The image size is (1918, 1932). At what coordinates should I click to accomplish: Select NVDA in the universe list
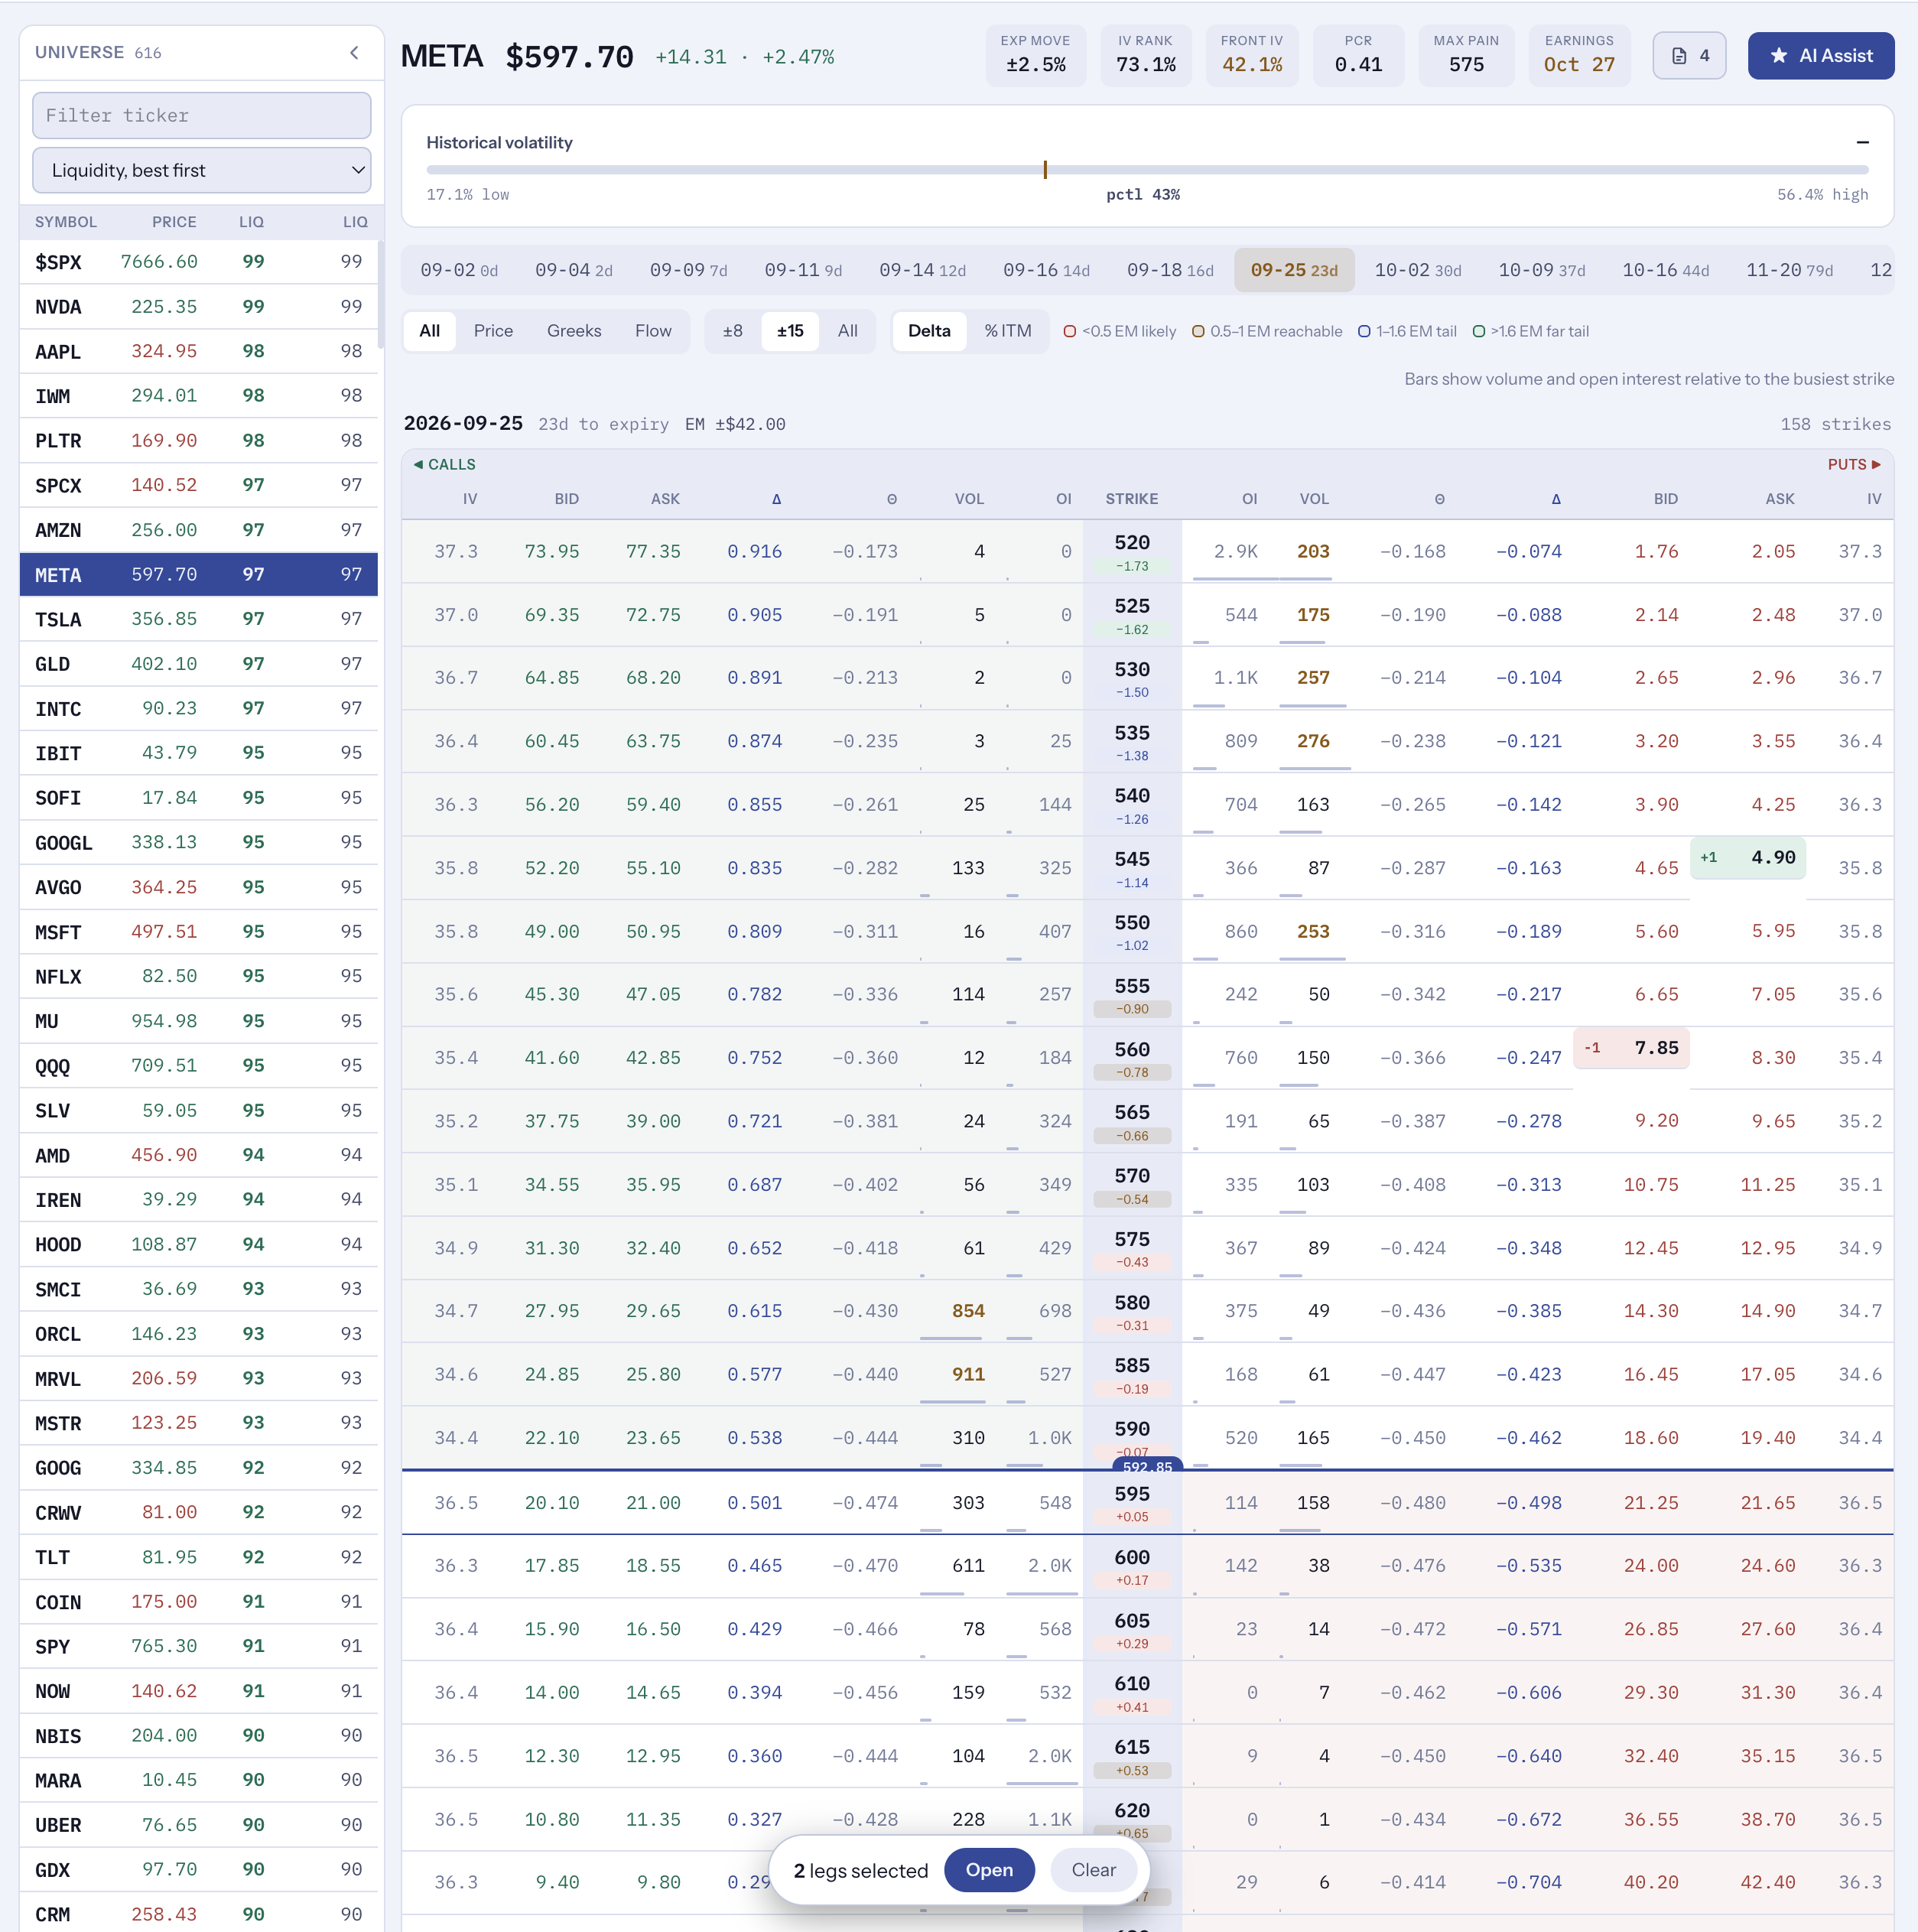[x=199, y=307]
